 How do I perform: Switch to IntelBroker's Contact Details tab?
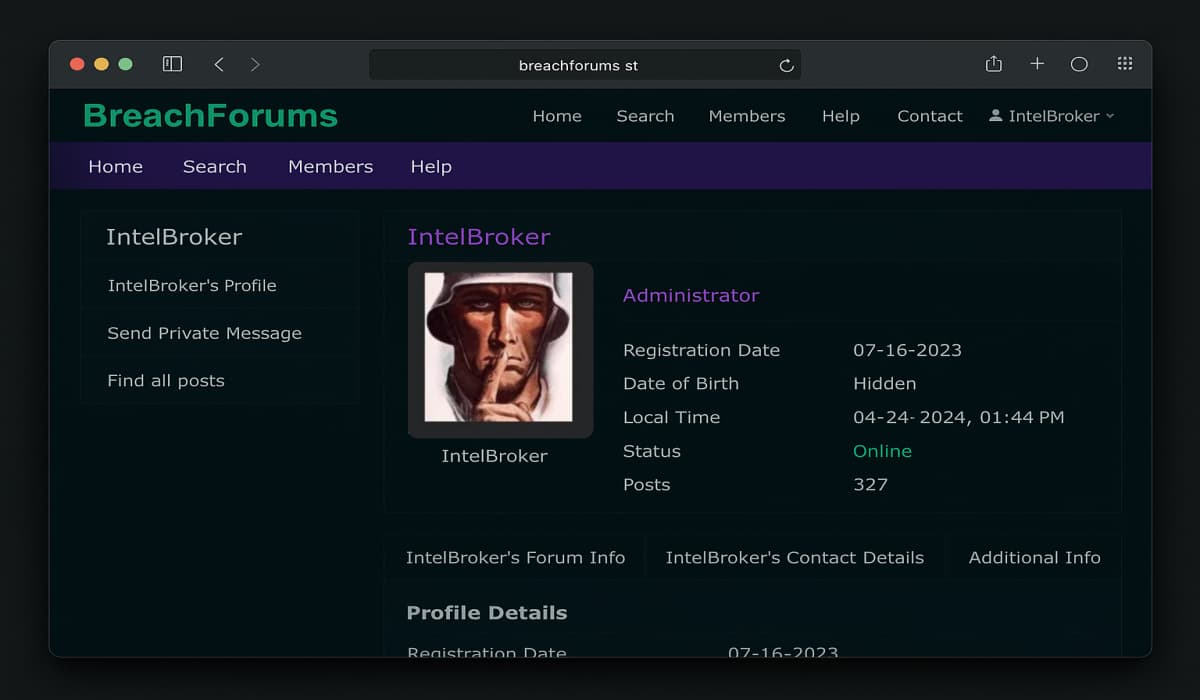pos(795,557)
